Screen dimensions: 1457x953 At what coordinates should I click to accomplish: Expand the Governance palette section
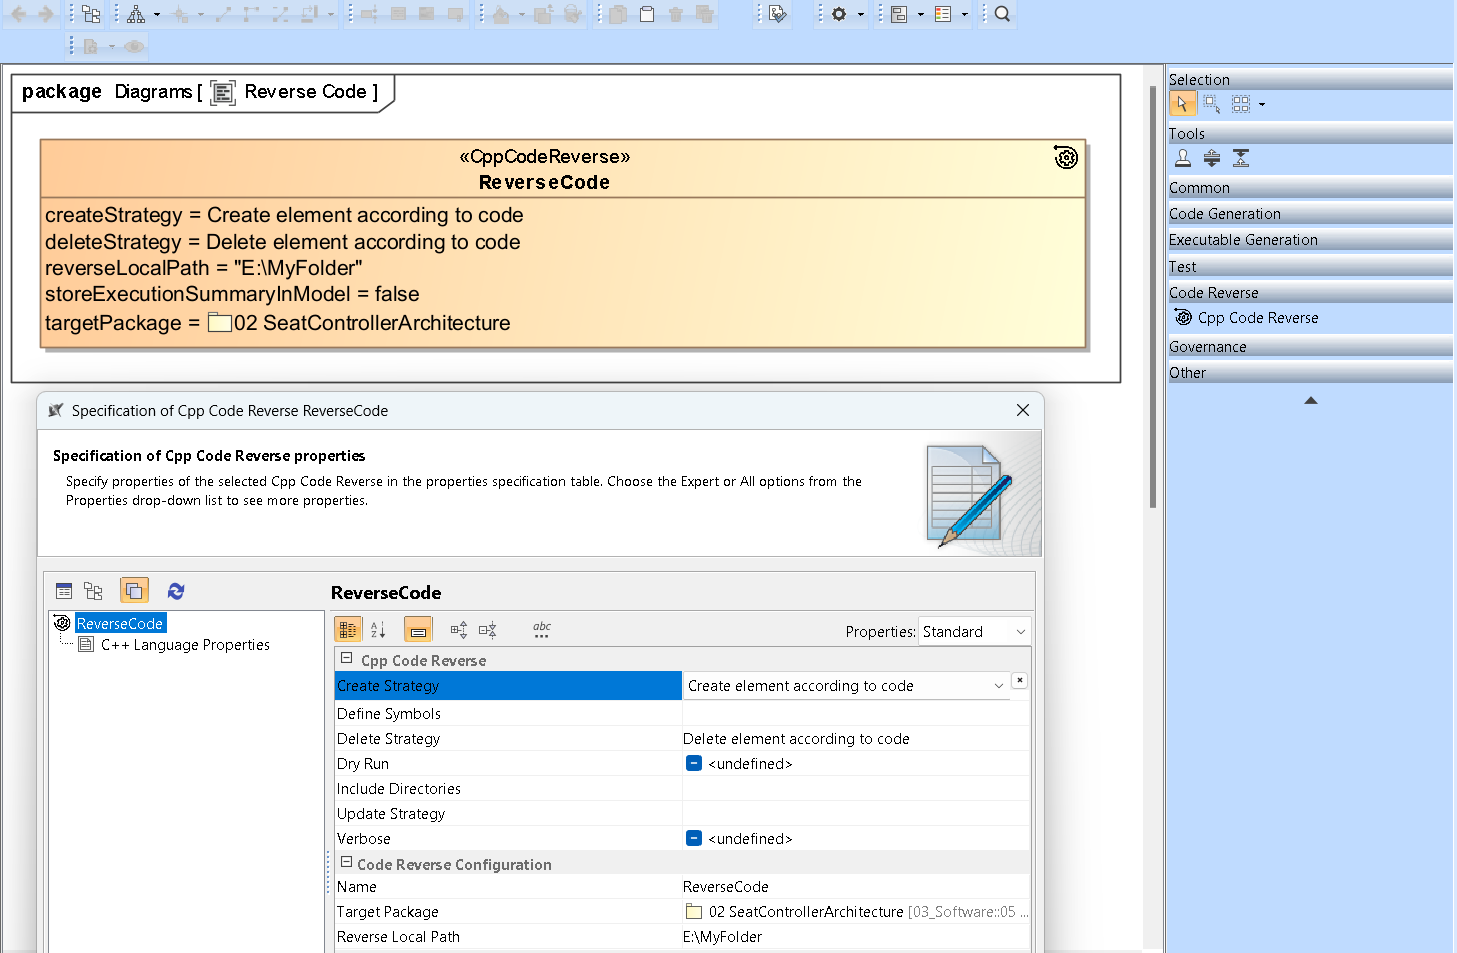(x=1208, y=347)
